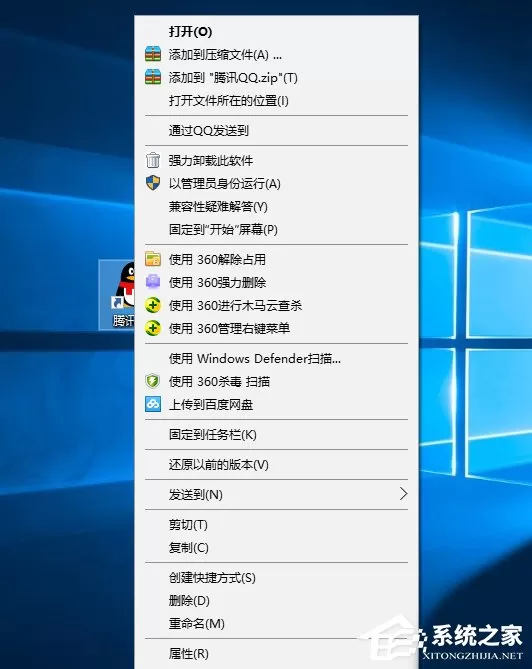The image size is (532, 669).
Task: Click the purple icon for 使用360强力删除
Action: [153, 282]
